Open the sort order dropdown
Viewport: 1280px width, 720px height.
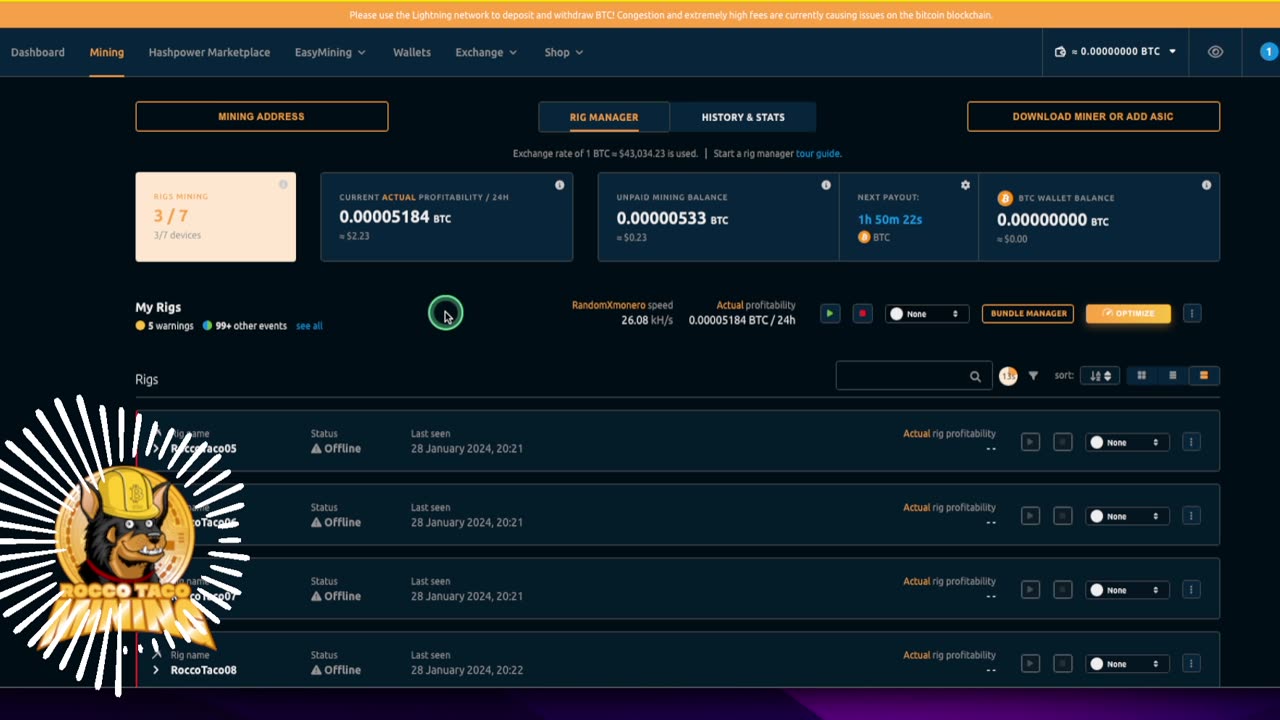coord(1100,376)
